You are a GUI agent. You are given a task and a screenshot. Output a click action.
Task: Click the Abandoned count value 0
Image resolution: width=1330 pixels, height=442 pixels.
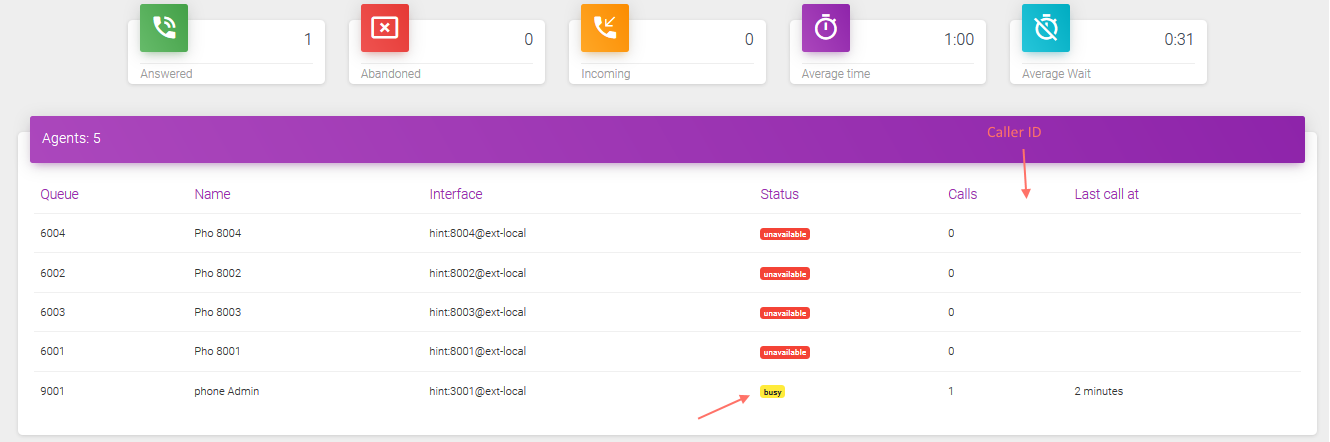click(x=528, y=40)
